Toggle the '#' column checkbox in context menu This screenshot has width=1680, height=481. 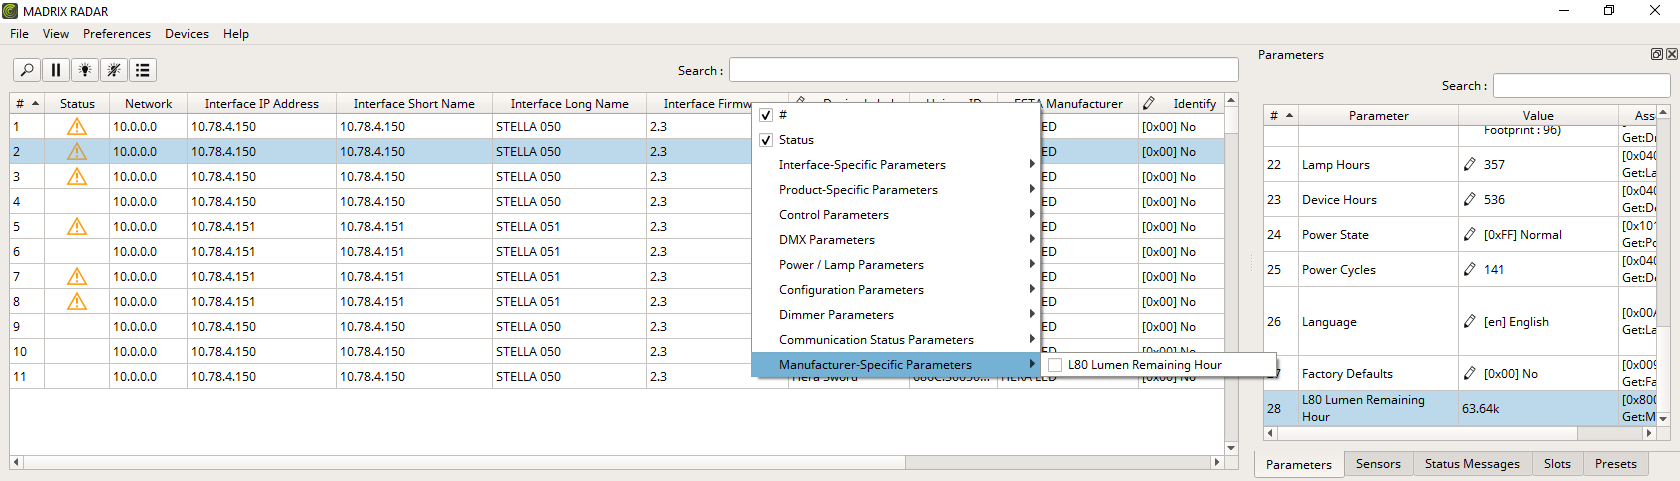pyautogui.click(x=766, y=115)
